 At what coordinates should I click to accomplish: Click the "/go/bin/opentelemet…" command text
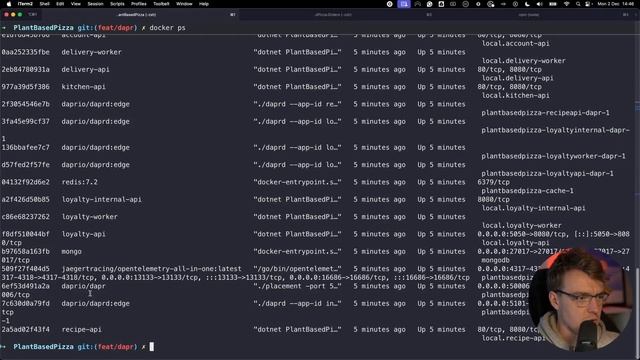[297, 269]
